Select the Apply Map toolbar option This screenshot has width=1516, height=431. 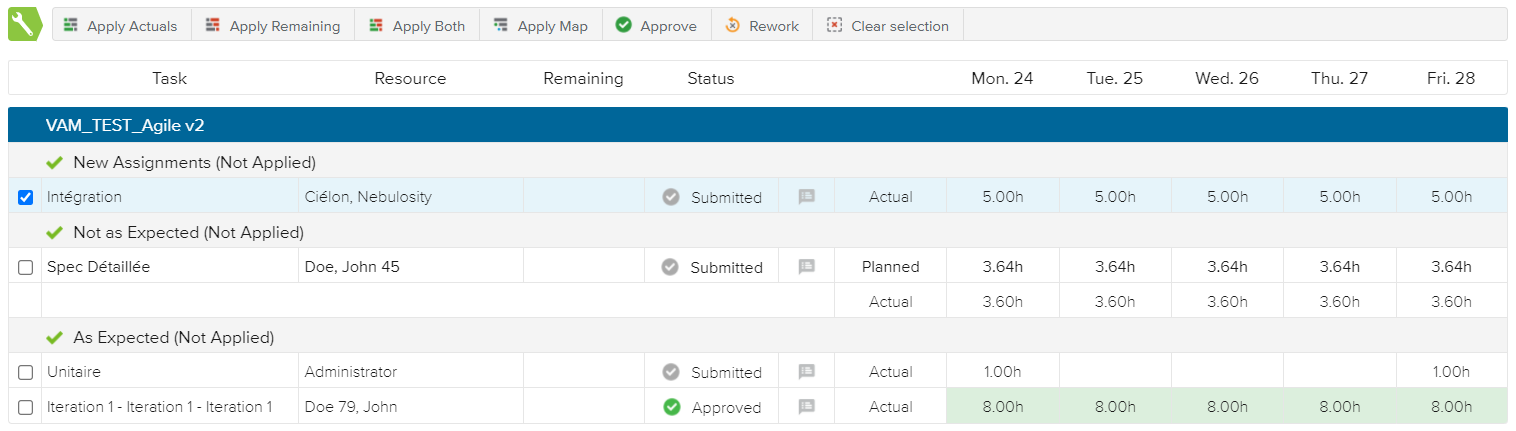click(x=540, y=26)
